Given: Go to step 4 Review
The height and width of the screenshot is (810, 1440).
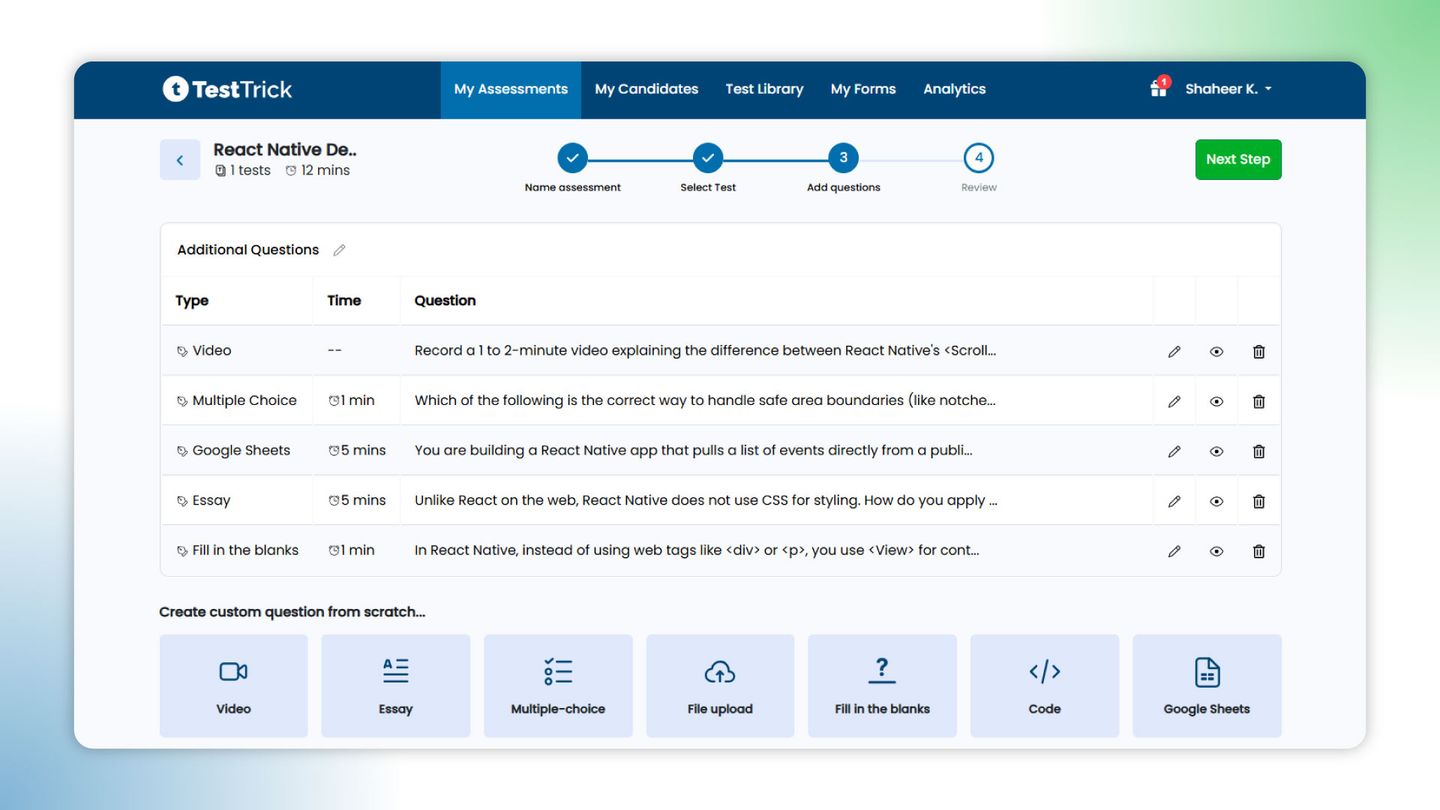Looking at the screenshot, I should [979, 158].
